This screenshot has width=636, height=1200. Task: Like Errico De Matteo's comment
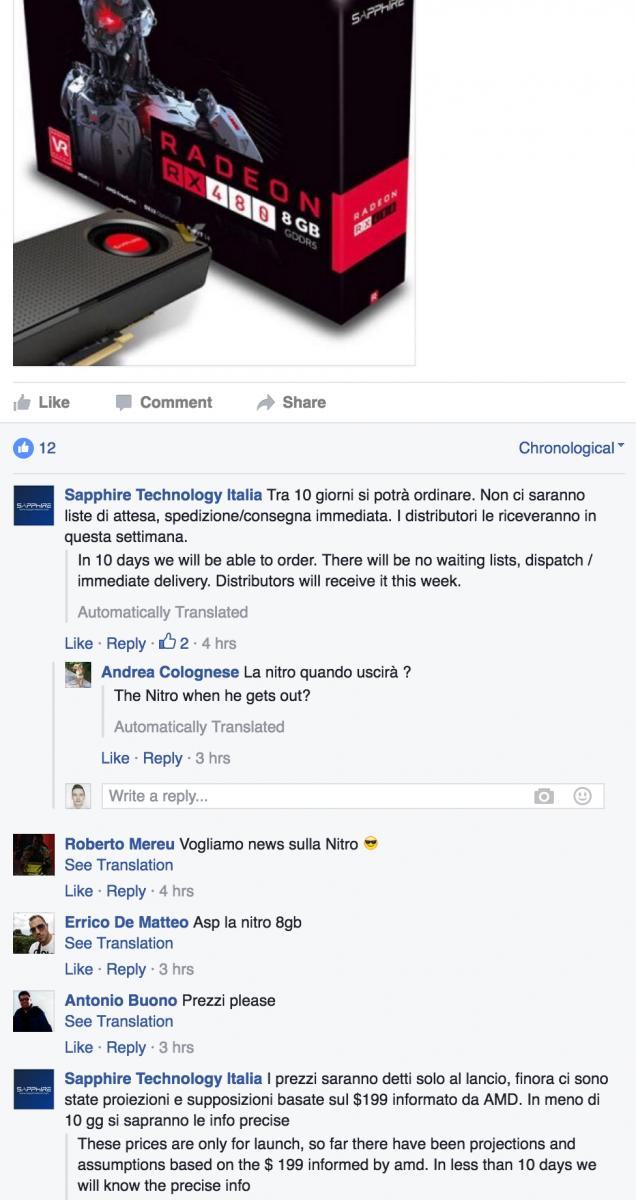click(79, 969)
